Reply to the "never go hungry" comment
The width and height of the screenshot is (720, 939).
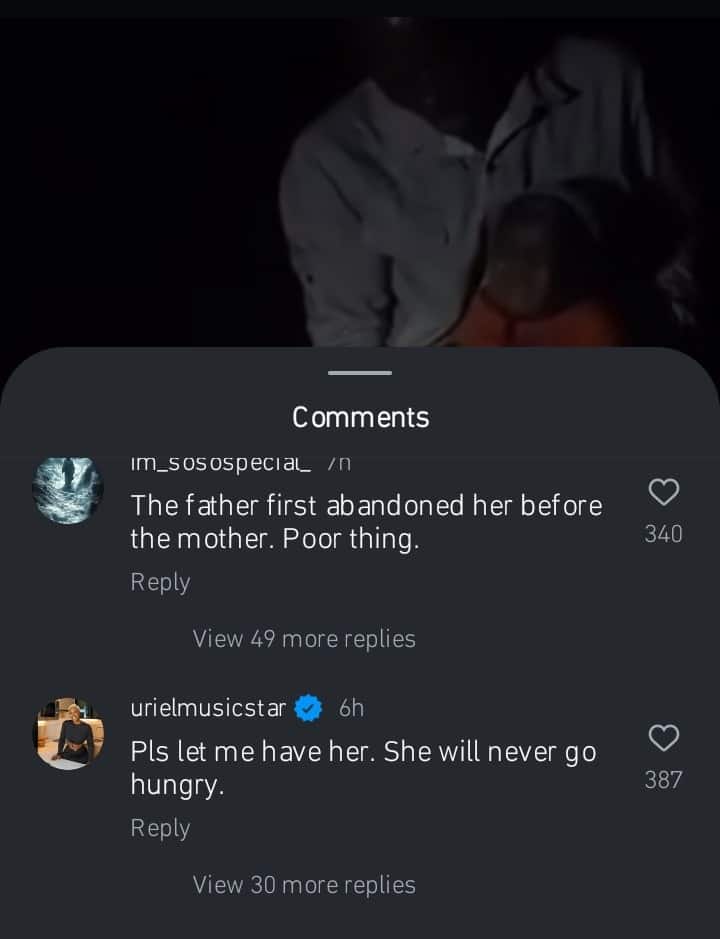(160, 828)
